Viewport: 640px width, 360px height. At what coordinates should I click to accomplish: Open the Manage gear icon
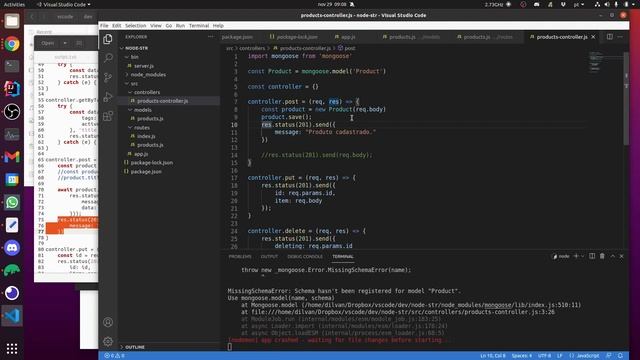click(x=108, y=341)
